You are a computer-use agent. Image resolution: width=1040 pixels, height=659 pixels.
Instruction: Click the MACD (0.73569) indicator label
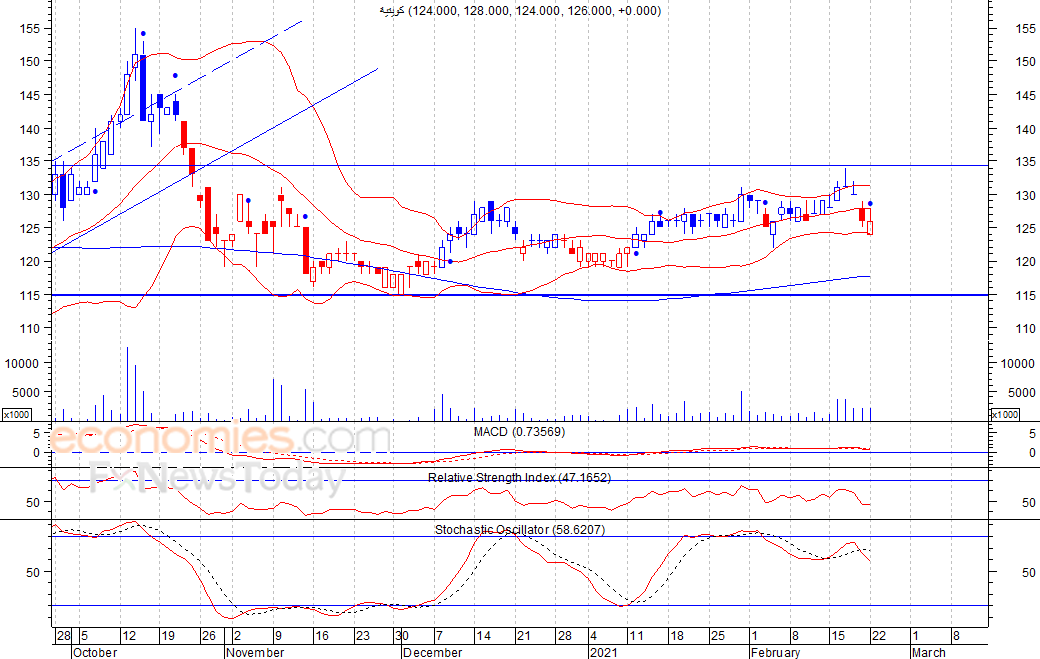pyautogui.click(x=519, y=432)
